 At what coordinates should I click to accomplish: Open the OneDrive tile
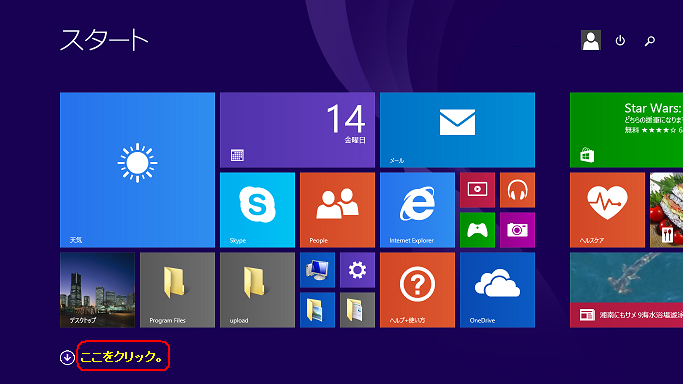click(x=497, y=290)
